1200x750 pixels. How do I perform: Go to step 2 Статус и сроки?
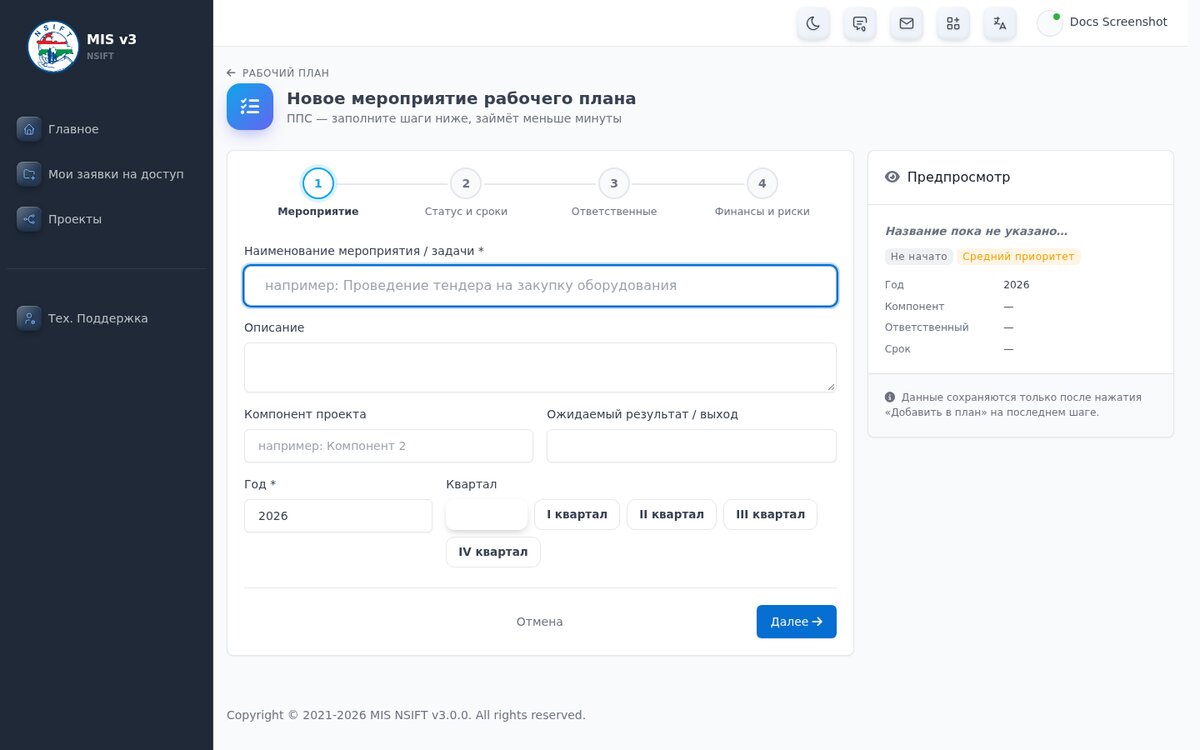pos(466,193)
